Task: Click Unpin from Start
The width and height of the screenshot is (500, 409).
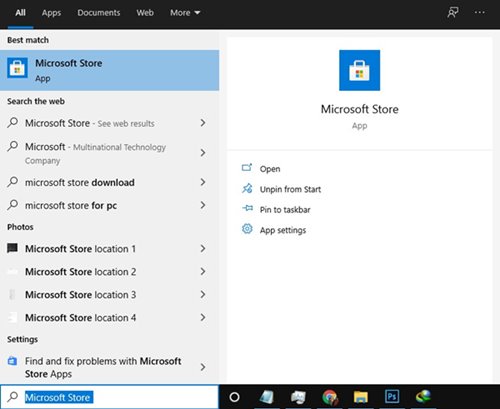Action: click(290, 189)
